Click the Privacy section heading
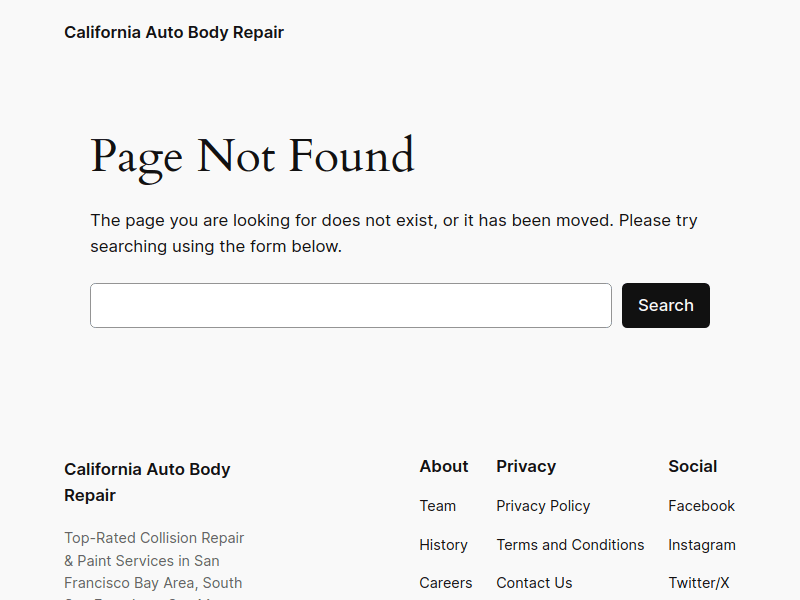The image size is (800, 600). pyautogui.click(x=526, y=466)
